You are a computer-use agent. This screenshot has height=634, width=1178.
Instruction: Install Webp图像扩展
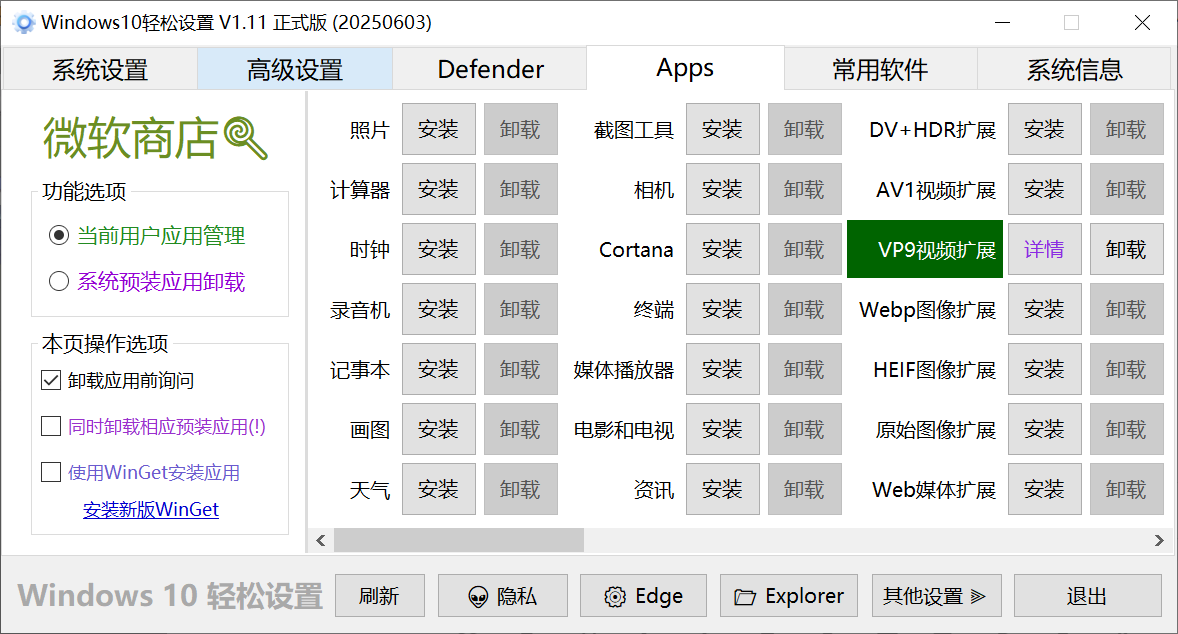[x=1044, y=309]
